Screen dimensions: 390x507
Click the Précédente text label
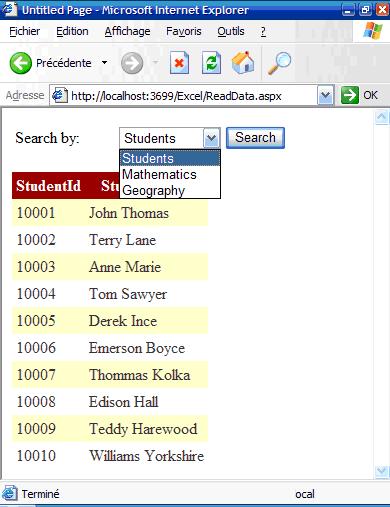pos(64,63)
